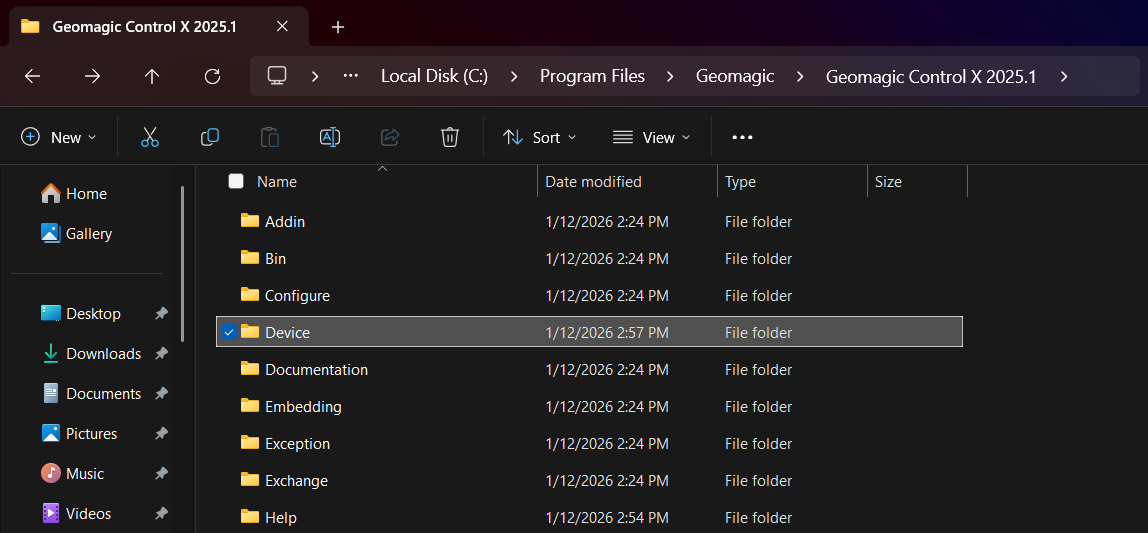This screenshot has width=1148, height=533.
Task: Open Videos from quick access
Action: (x=76, y=513)
